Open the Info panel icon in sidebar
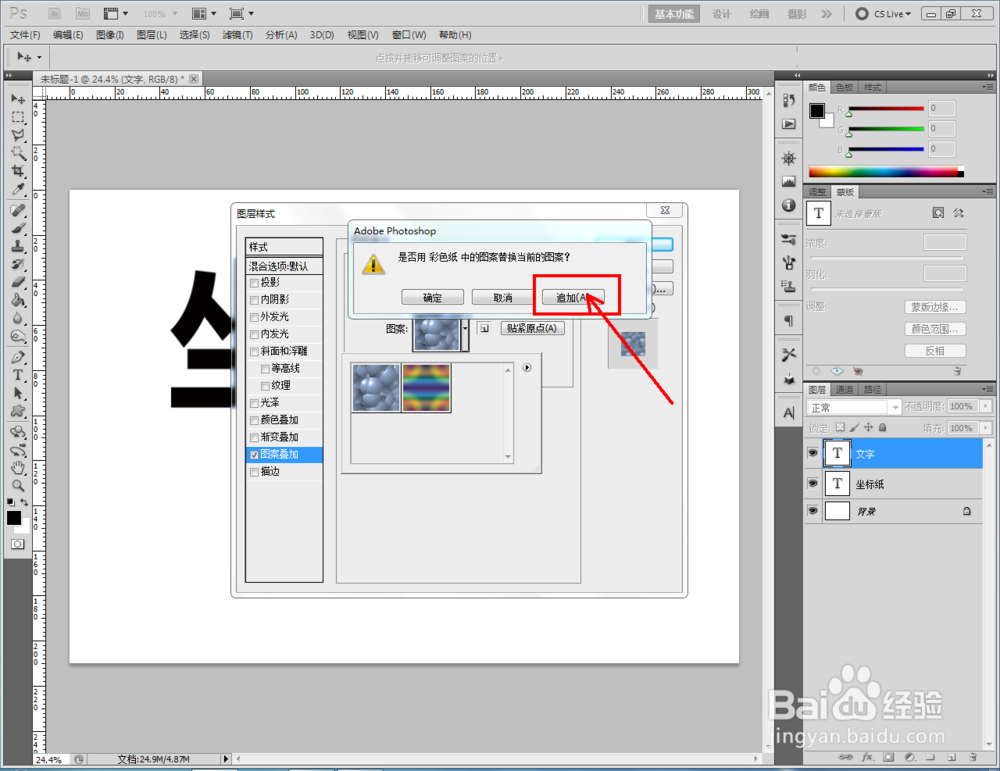 pyautogui.click(x=789, y=207)
